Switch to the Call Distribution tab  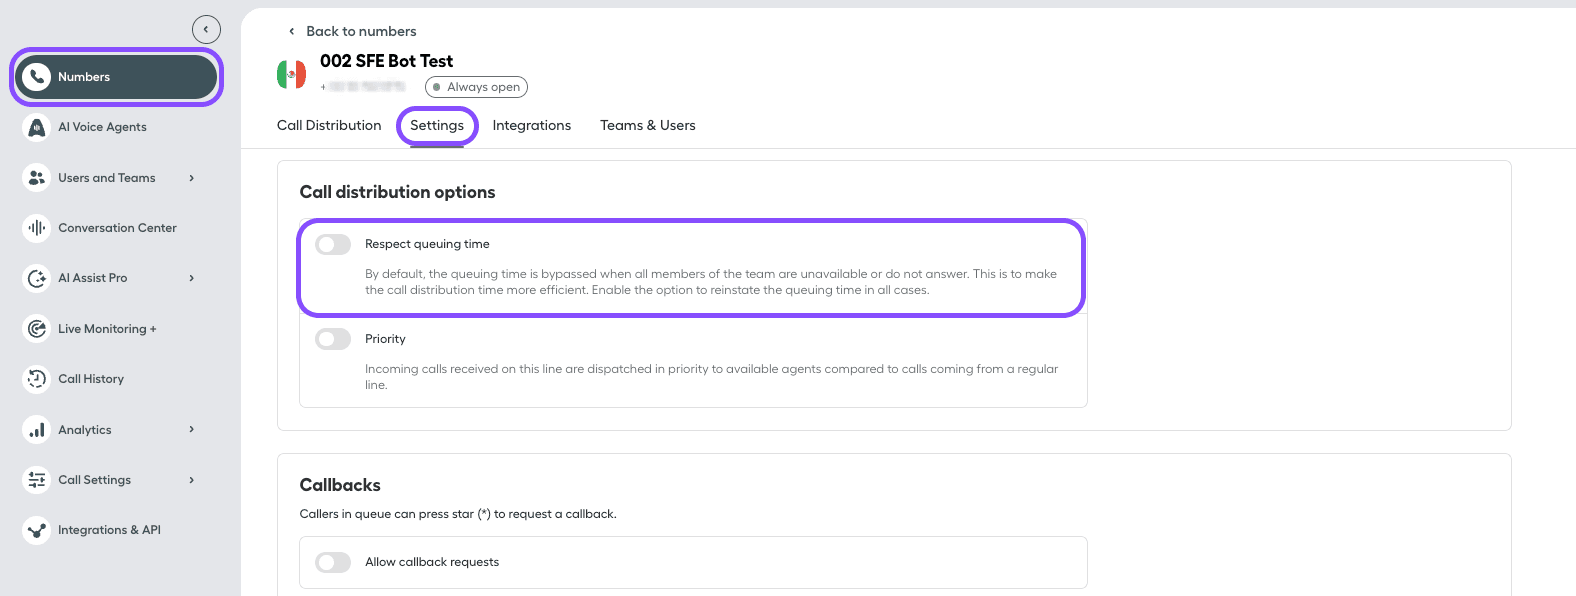click(x=329, y=126)
